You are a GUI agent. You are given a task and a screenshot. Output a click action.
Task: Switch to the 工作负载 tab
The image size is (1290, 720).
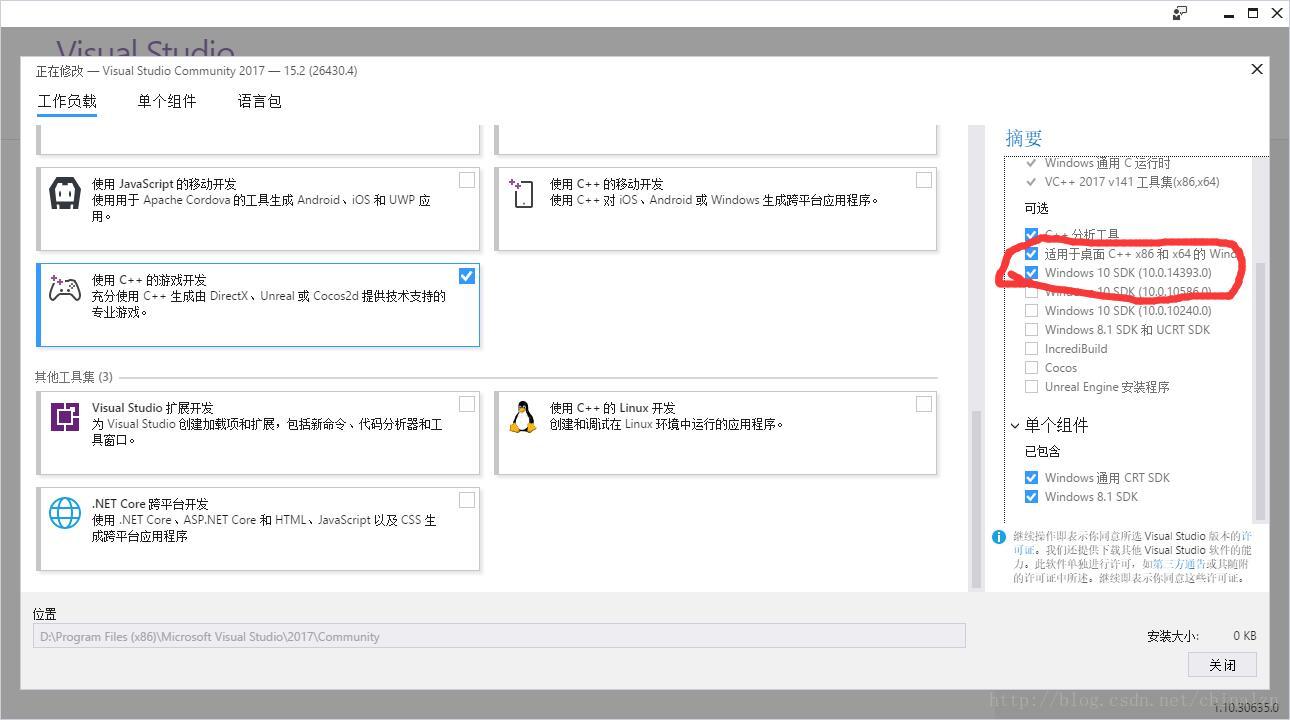(x=67, y=101)
